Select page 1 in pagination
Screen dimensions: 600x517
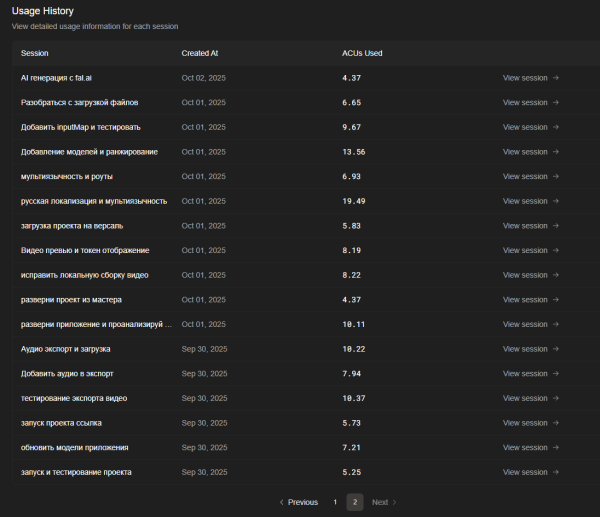(x=335, y=502)
